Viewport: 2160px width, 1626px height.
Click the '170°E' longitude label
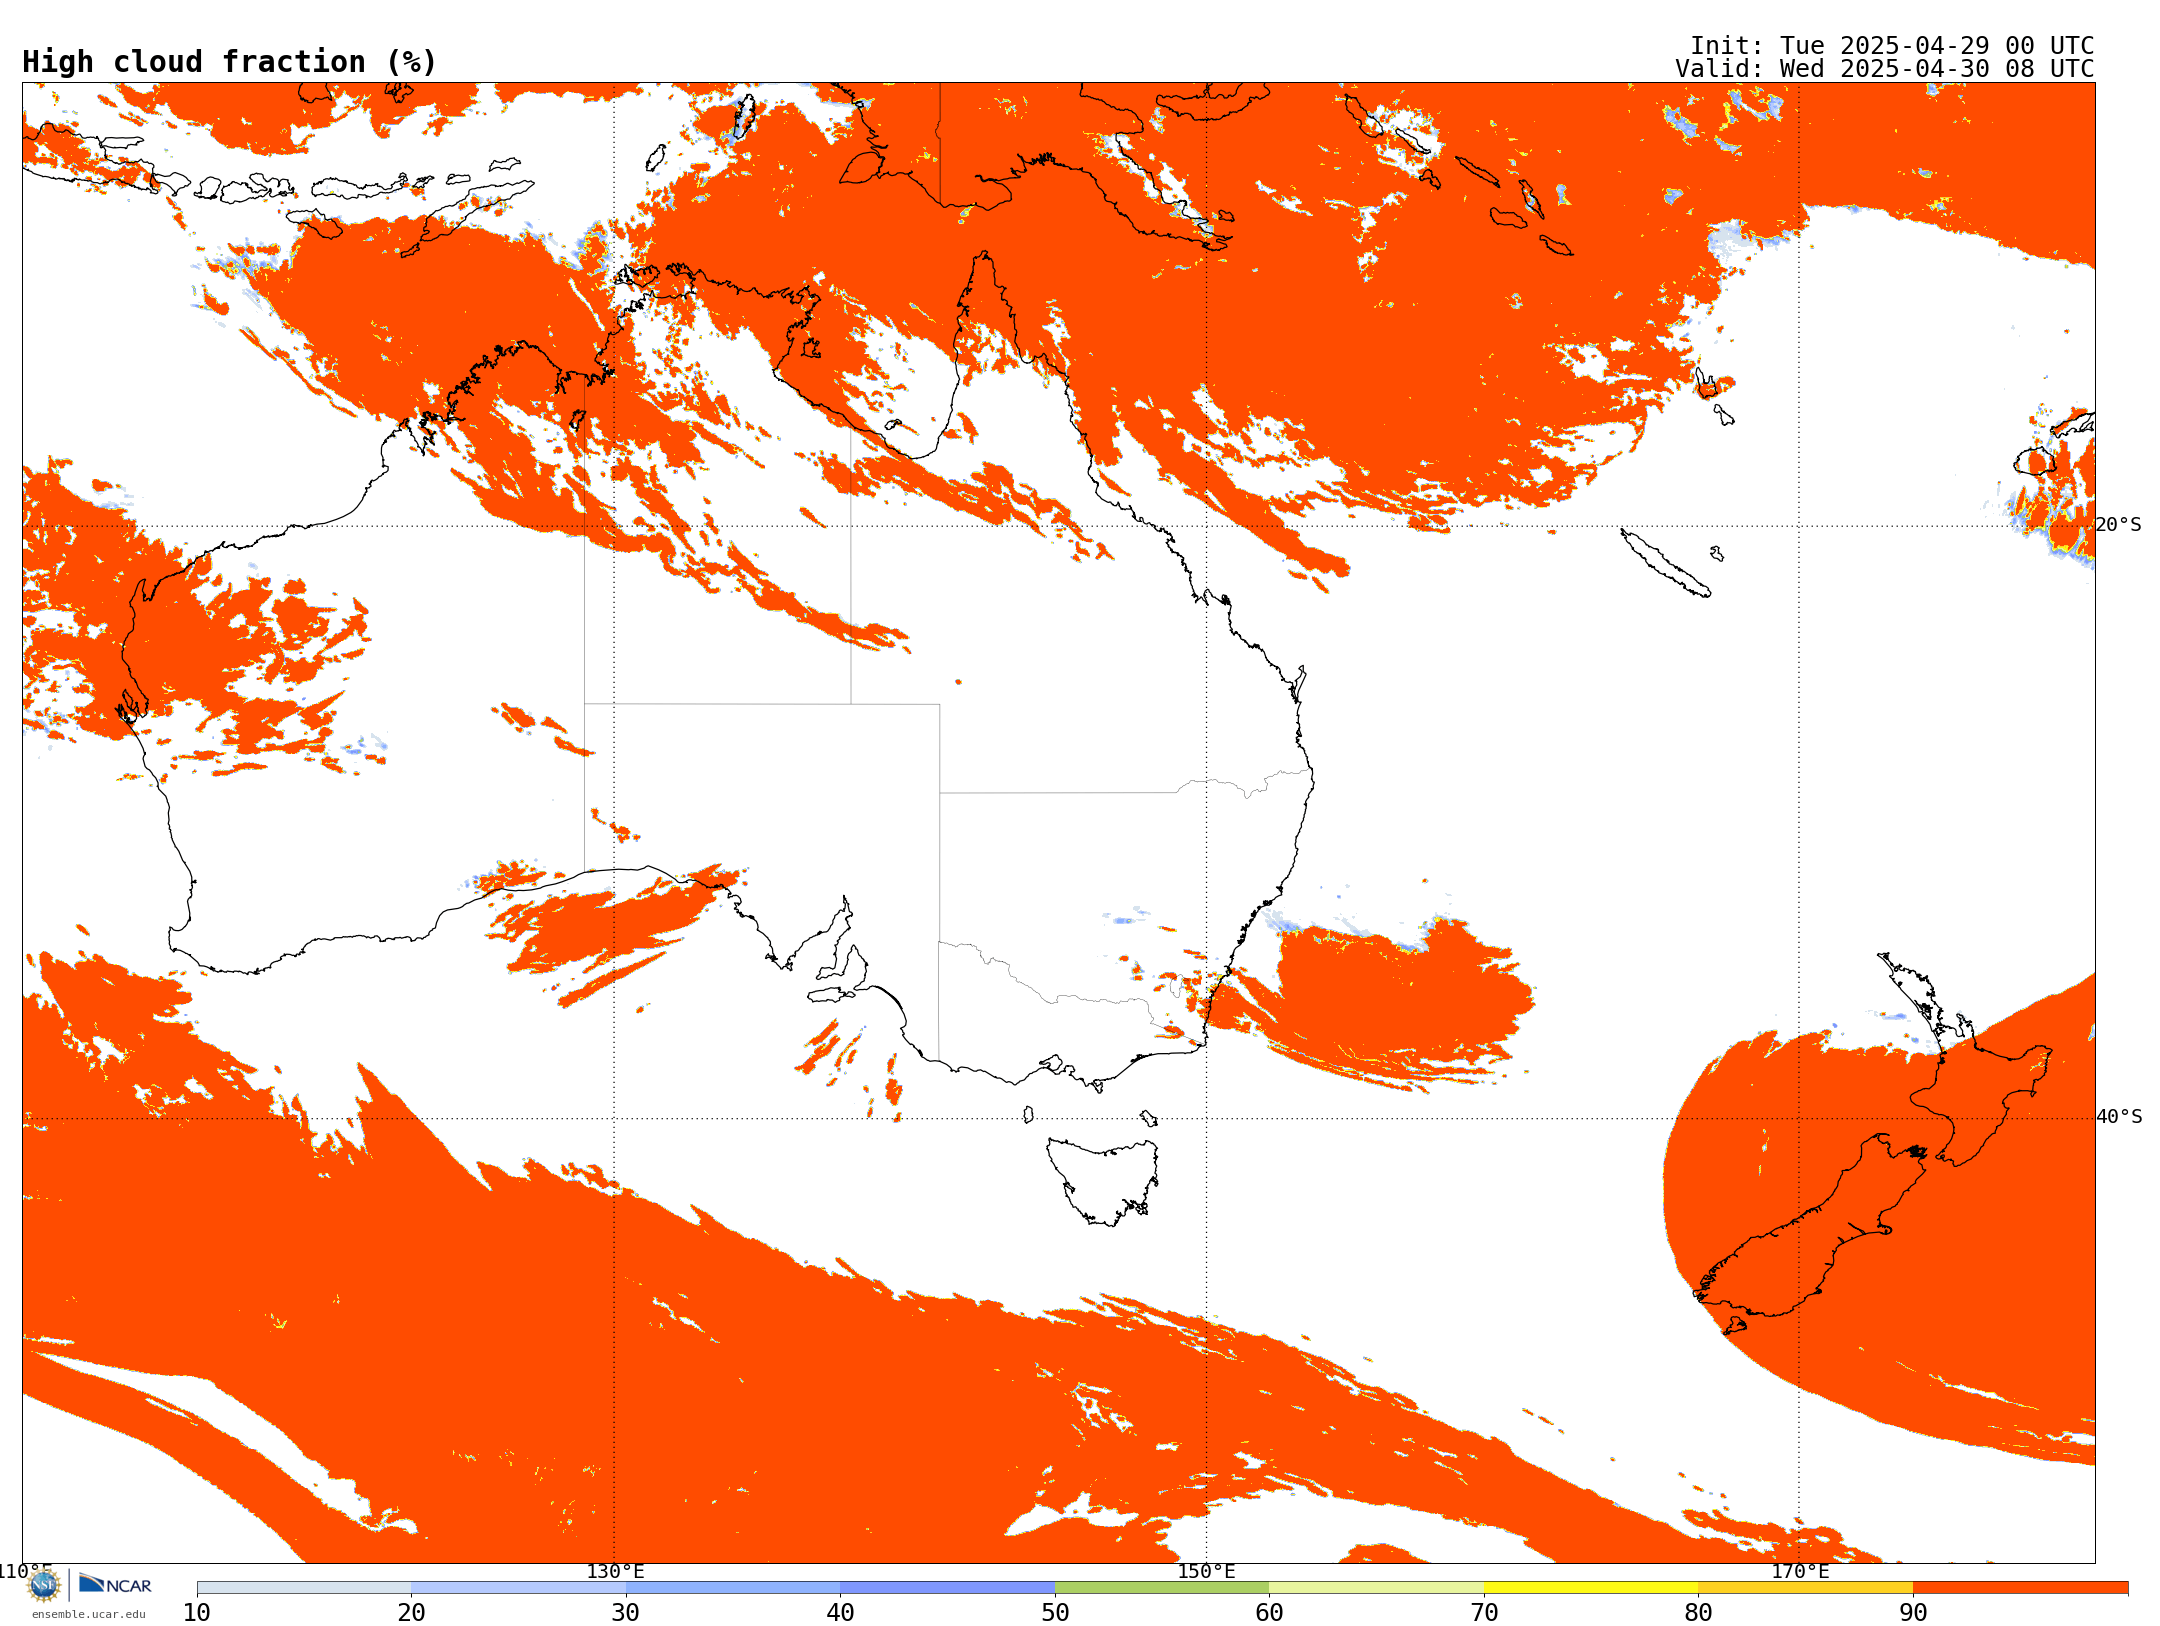point(1800,1571)
